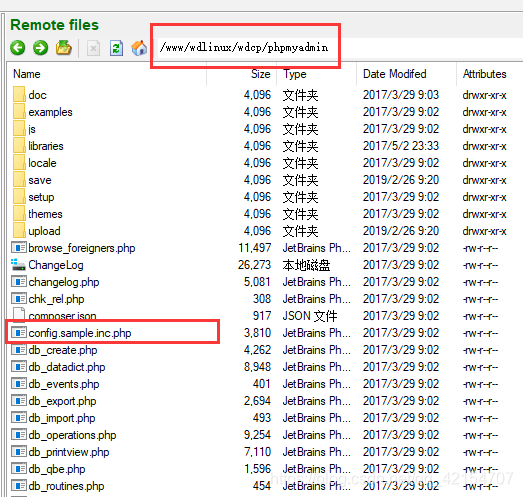Click the ChangeLog drive-style icon

click(18, 265)
